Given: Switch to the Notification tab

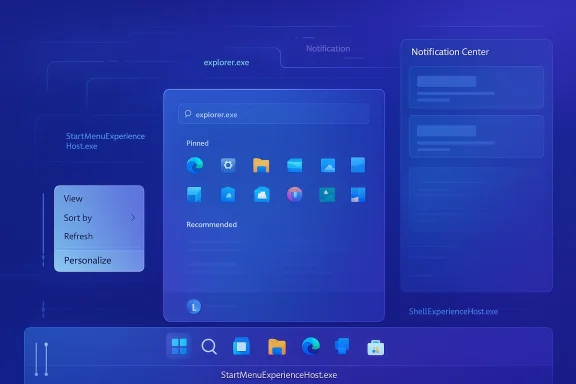Looking at the screenshot, I should (328, 49).
